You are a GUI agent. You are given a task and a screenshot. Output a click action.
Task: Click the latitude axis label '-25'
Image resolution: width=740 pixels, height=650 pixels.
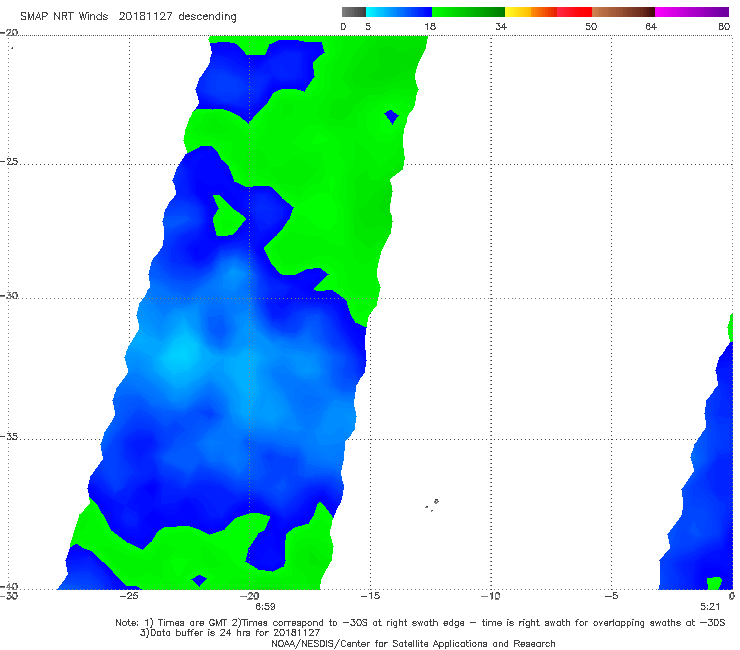[x=9, y=162]
